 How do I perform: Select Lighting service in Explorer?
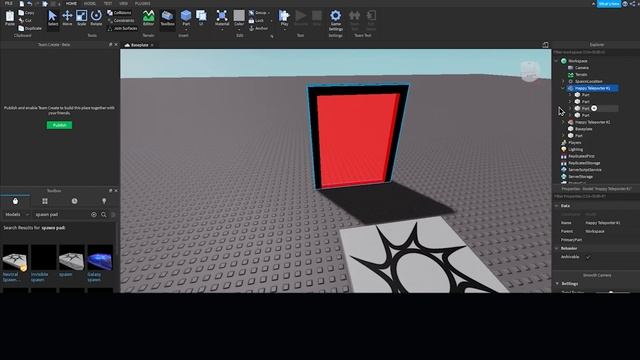(576, 149)
